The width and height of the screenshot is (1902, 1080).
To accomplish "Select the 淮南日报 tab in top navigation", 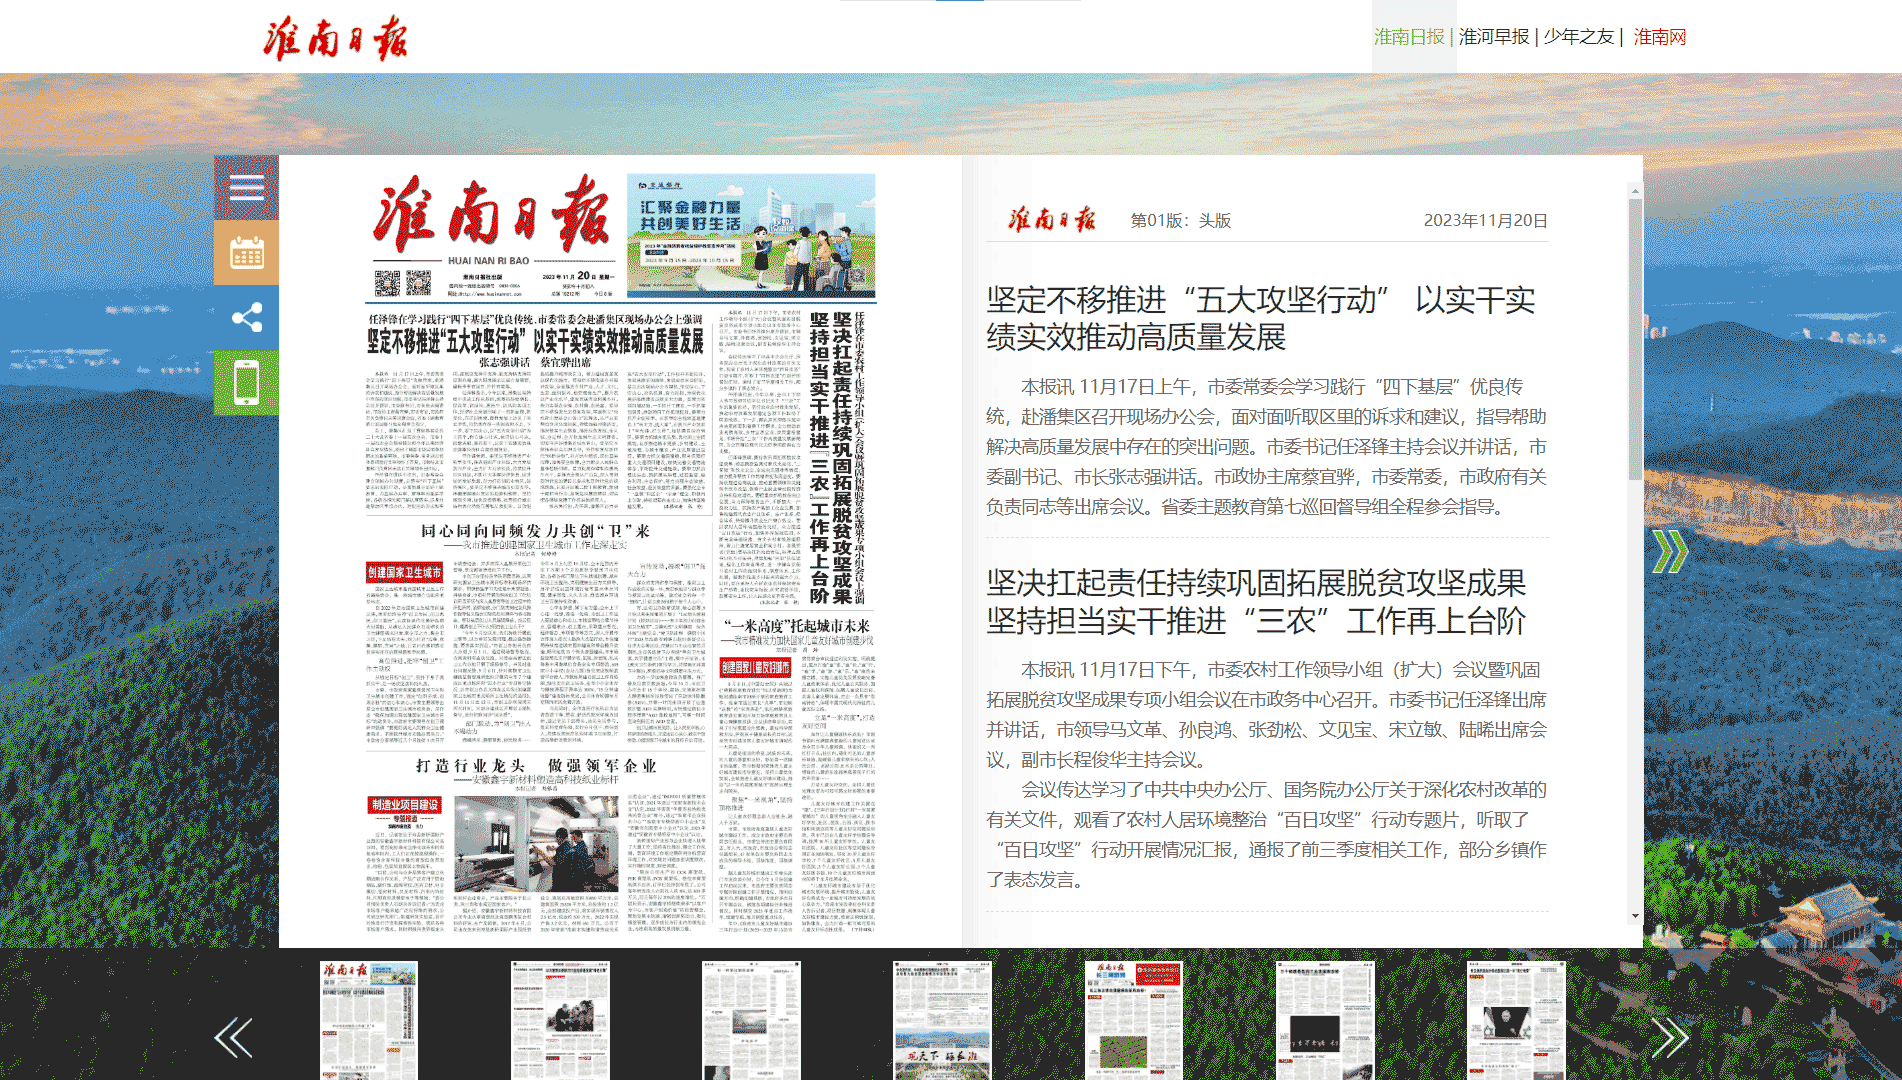I will click(x=1409, y=37).
